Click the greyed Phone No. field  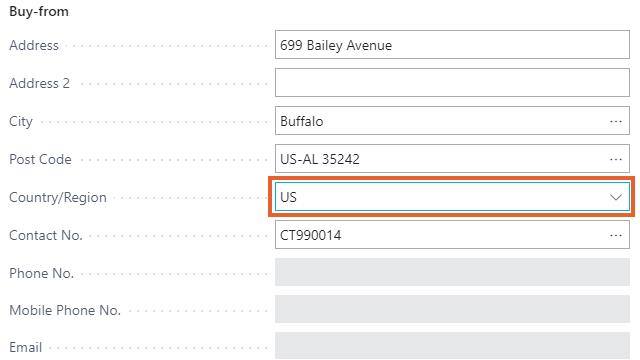tap(452, 272)
